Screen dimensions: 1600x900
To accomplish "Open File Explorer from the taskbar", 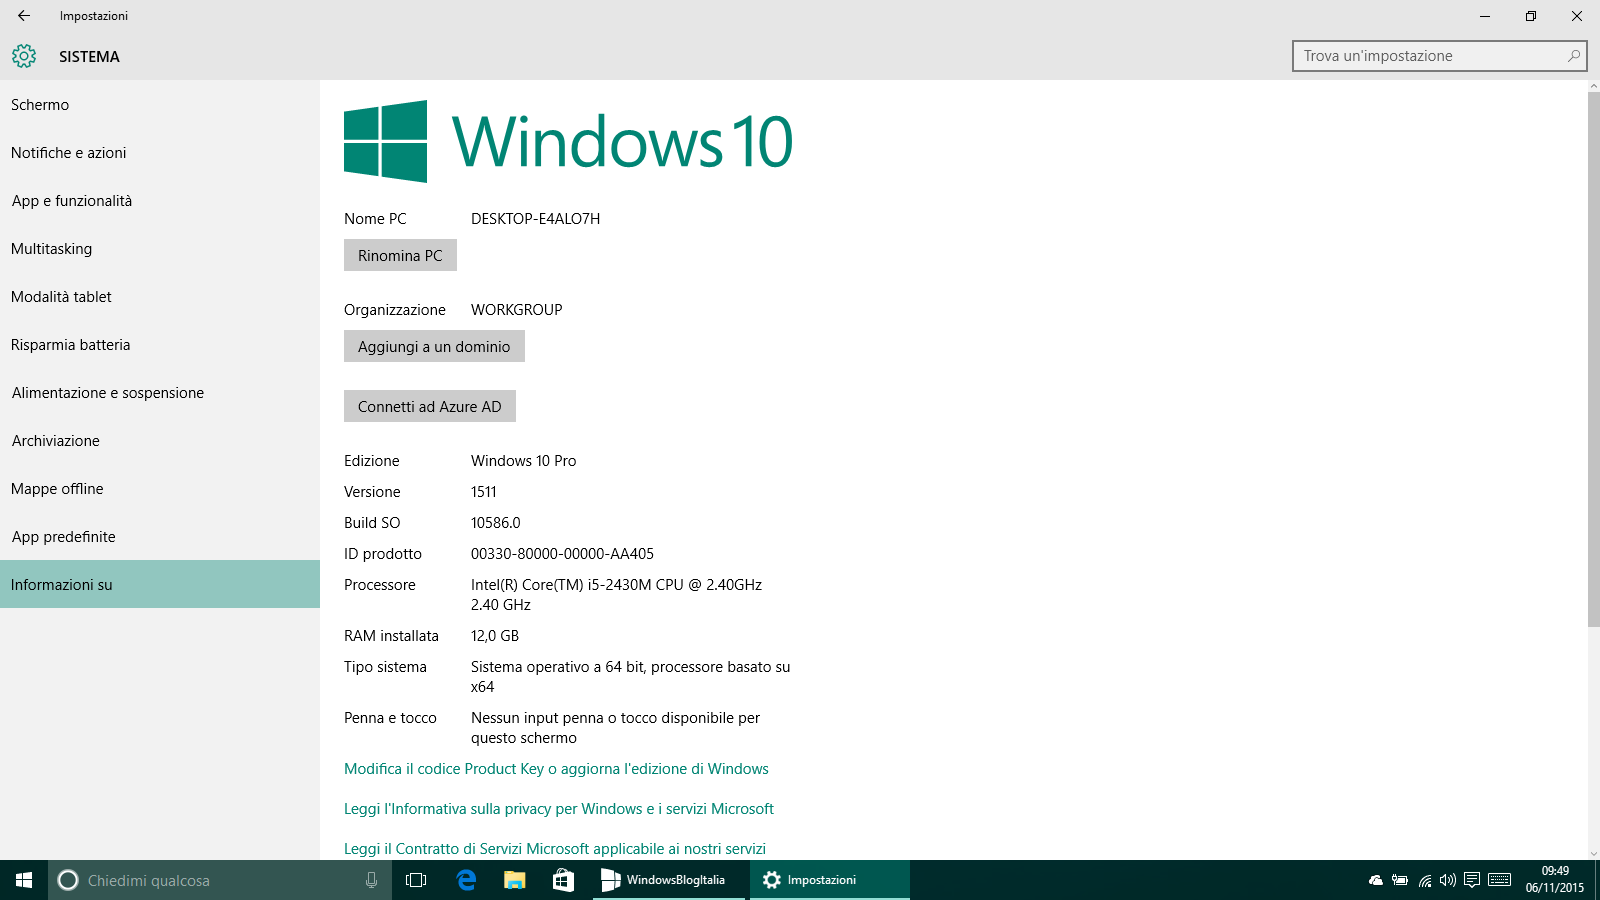I will [514, 880].
